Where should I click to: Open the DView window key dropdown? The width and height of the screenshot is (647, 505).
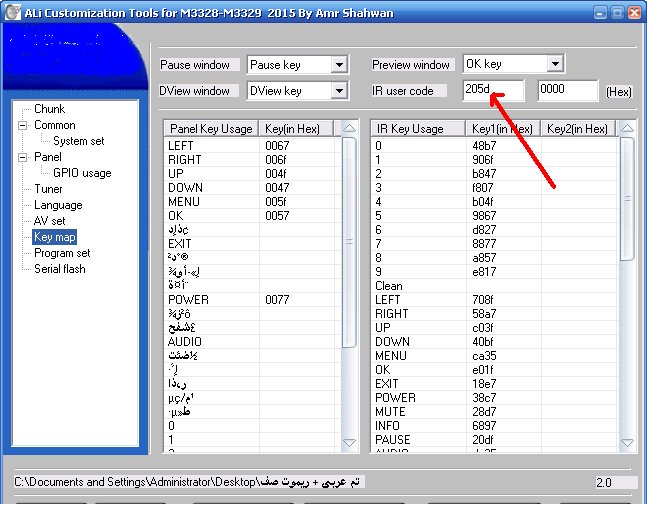(339, 90)
